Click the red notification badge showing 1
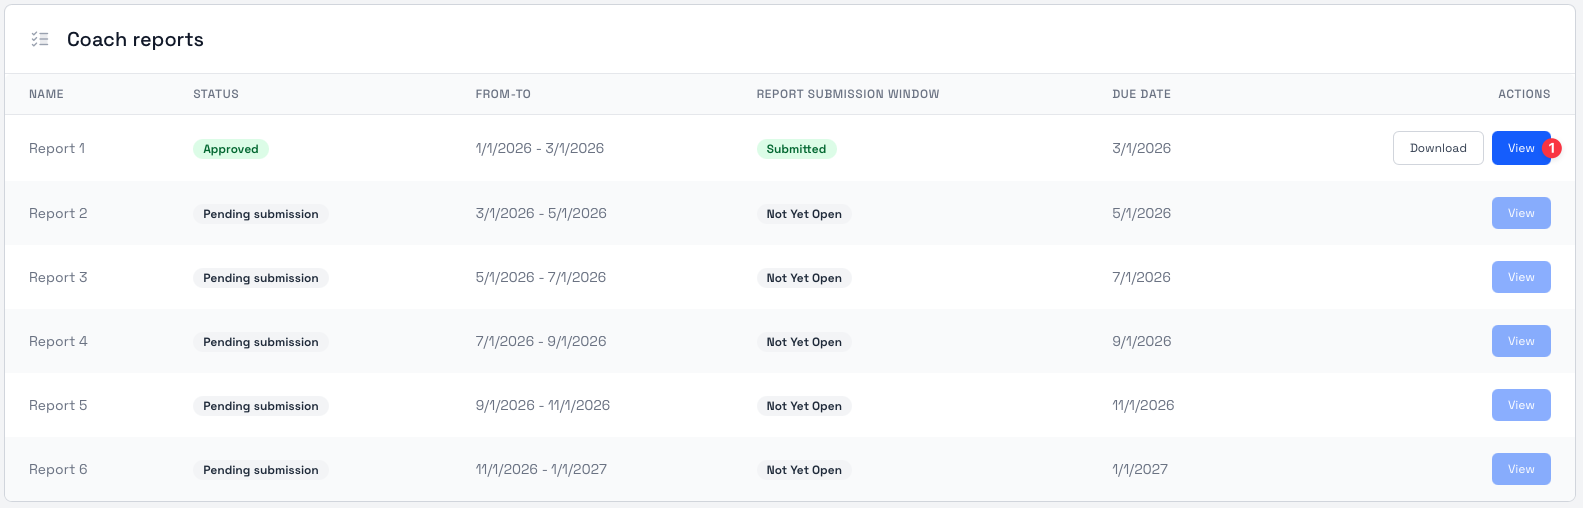The height and width of the screenshot is (508, 1583). [1551, 148]
